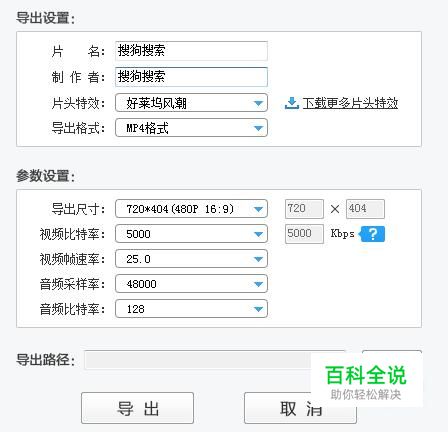
Task: Expand the 视频比特率 5000 dropdown
Action: click(191, 234)
